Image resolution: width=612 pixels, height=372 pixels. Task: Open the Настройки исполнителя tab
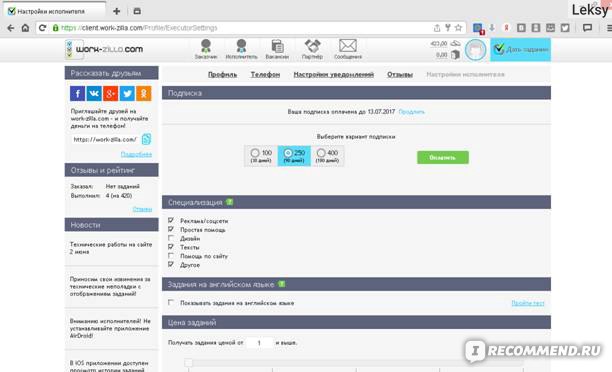[x=465, y=74]
